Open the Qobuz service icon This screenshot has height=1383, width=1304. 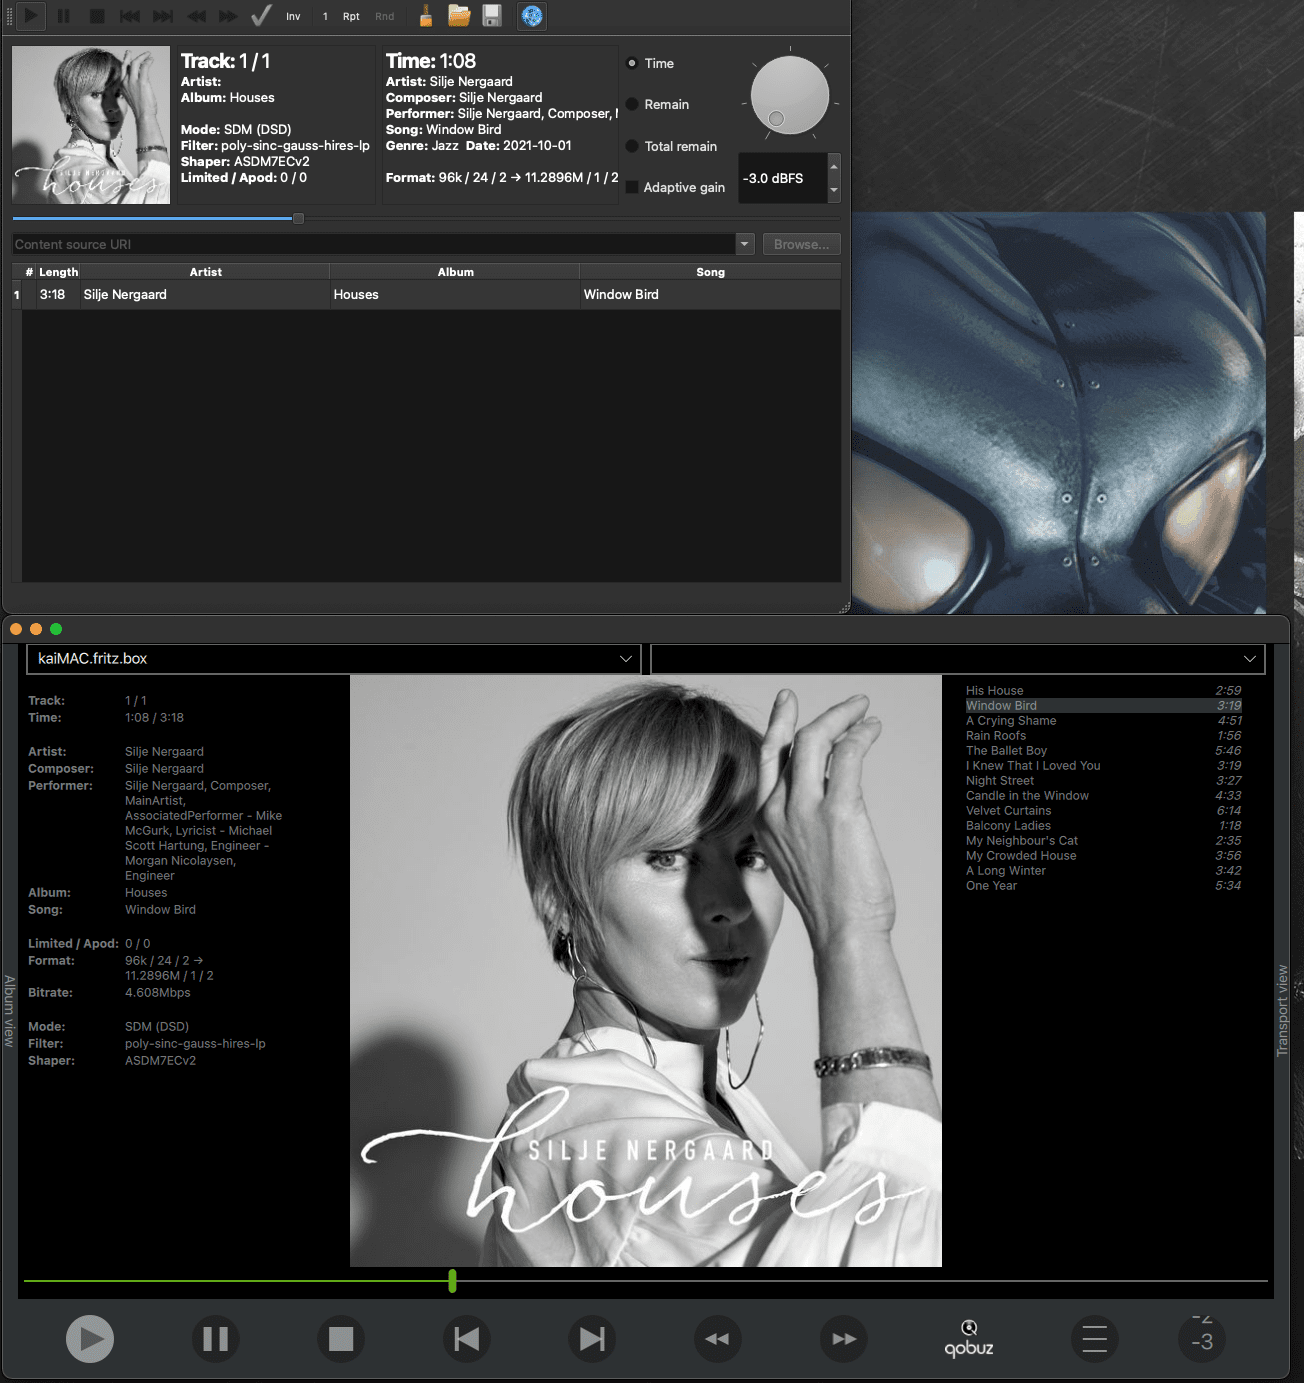pos(969,1339)
